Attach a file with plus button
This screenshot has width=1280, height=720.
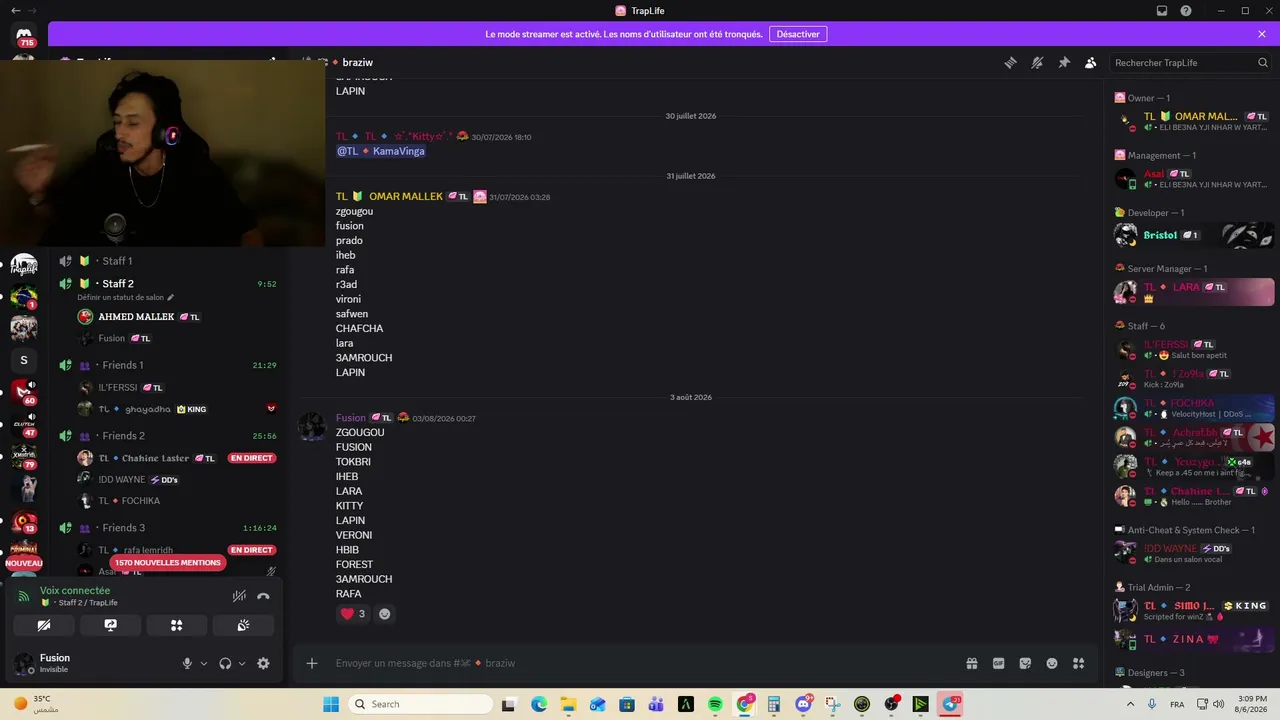pyautogui.click(x=312, y=663)
